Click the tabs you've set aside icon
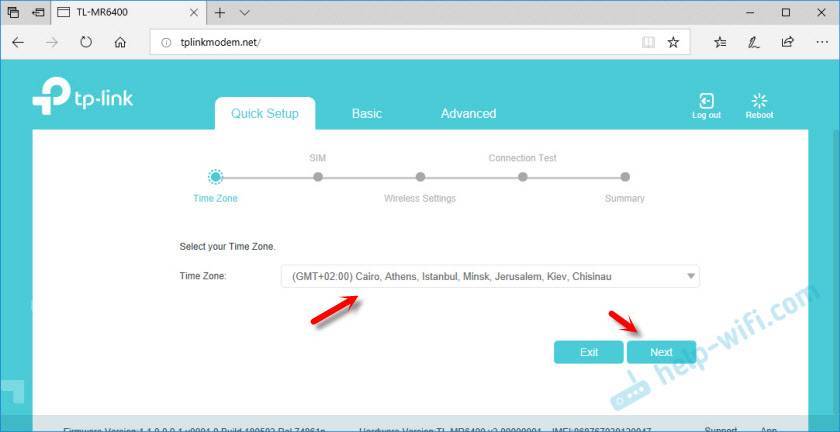840x432 pixels. [14, 12]
